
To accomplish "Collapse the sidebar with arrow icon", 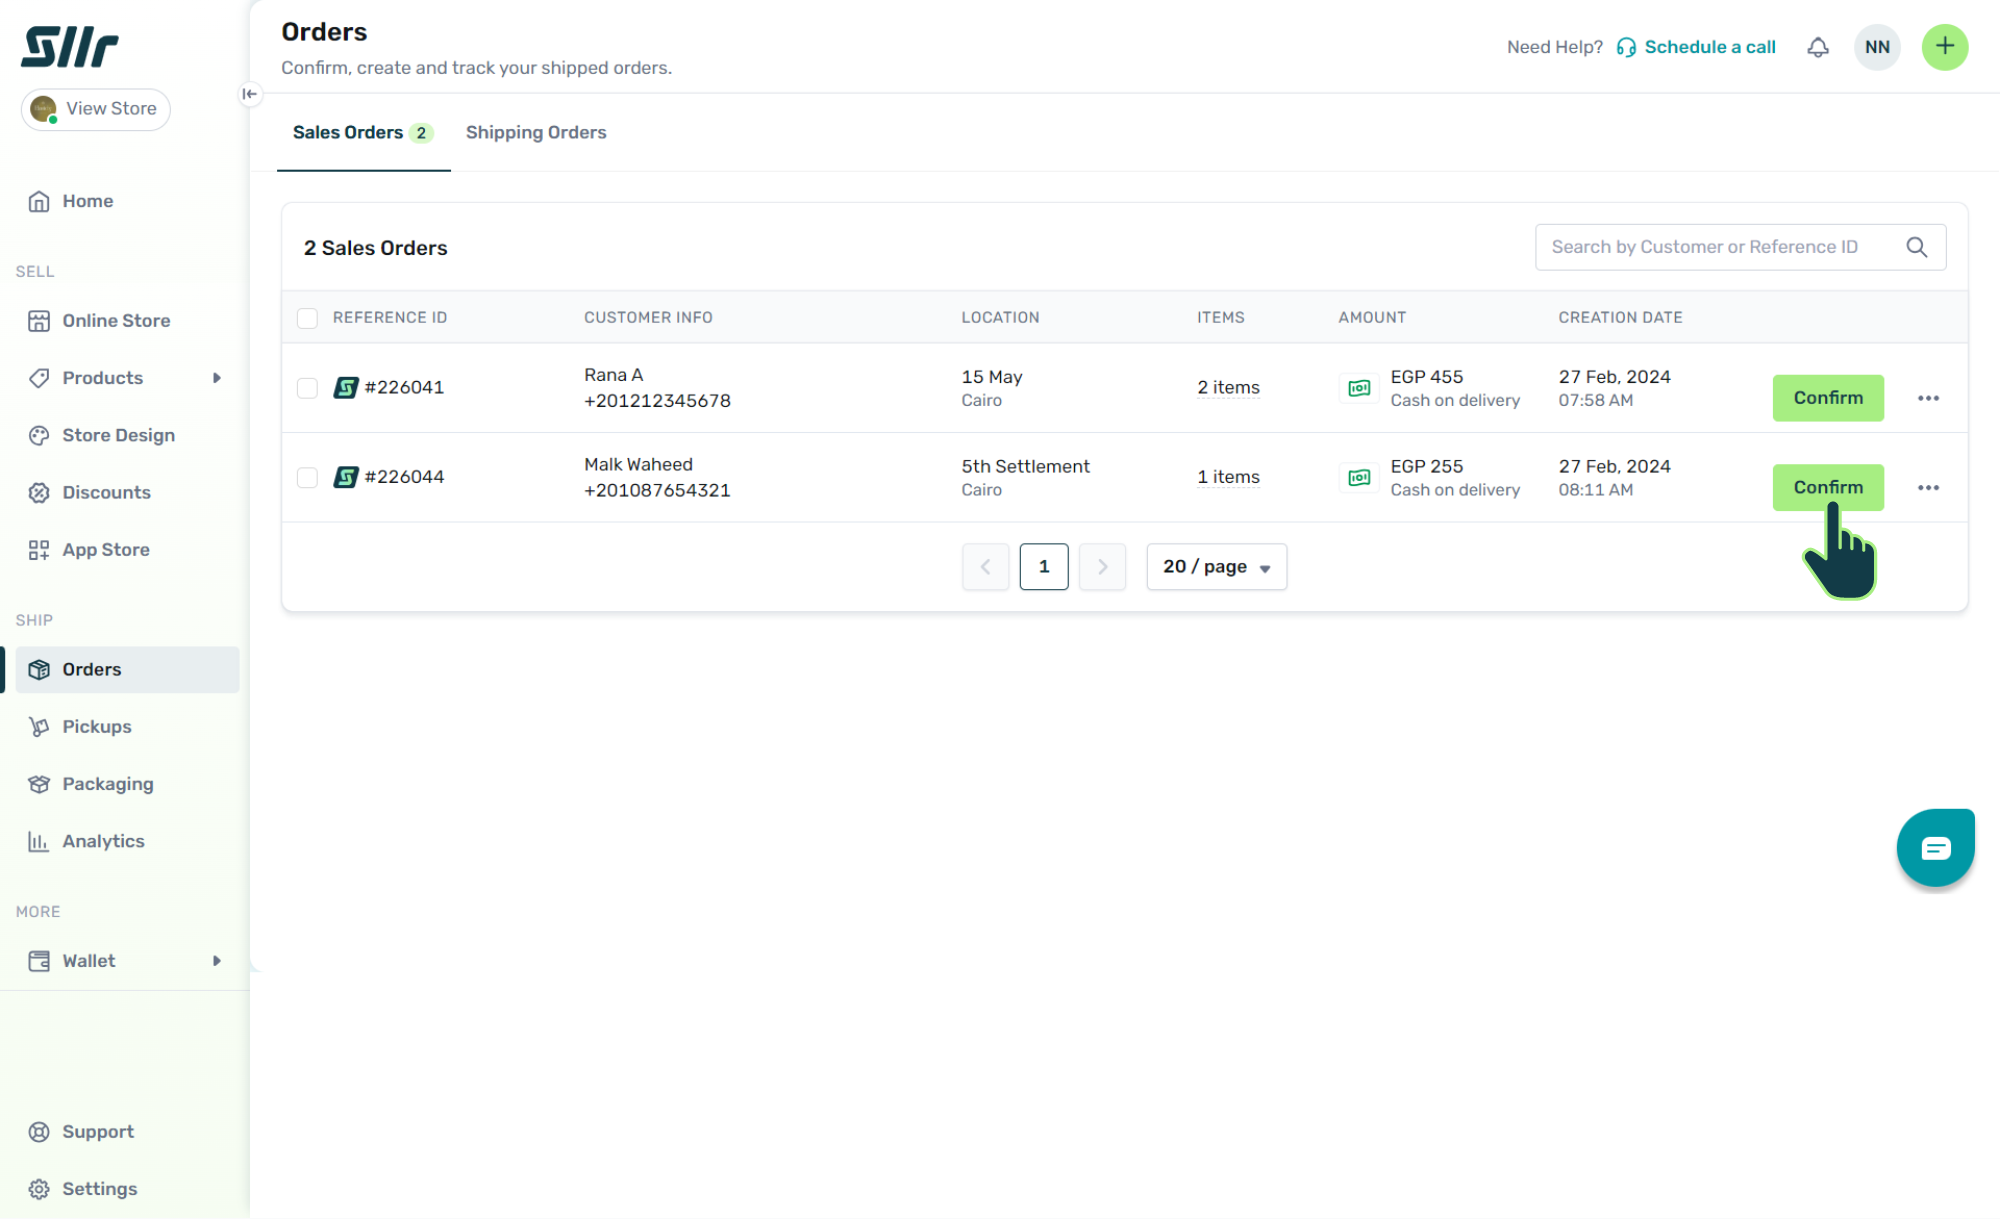I will coord(249,94).
